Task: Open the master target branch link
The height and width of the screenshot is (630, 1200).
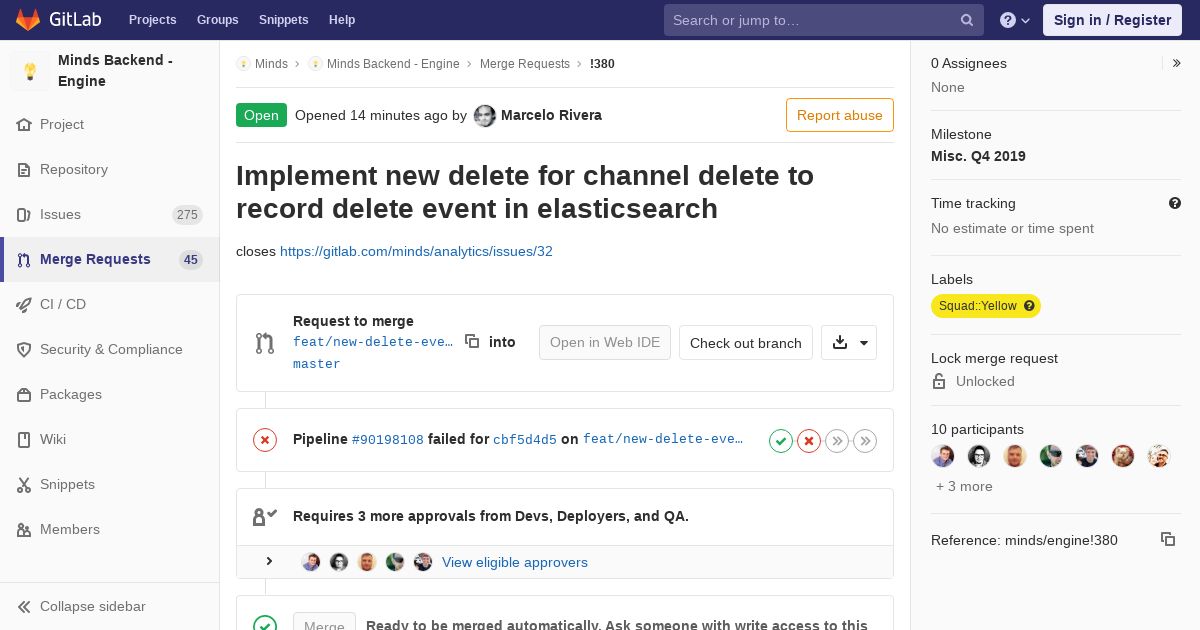Action: click(317, 364)
